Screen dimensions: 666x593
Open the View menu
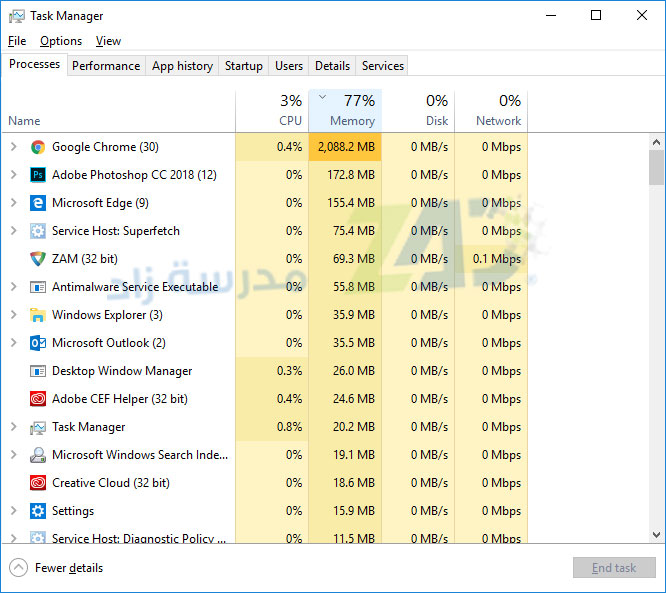coord(108,41)
